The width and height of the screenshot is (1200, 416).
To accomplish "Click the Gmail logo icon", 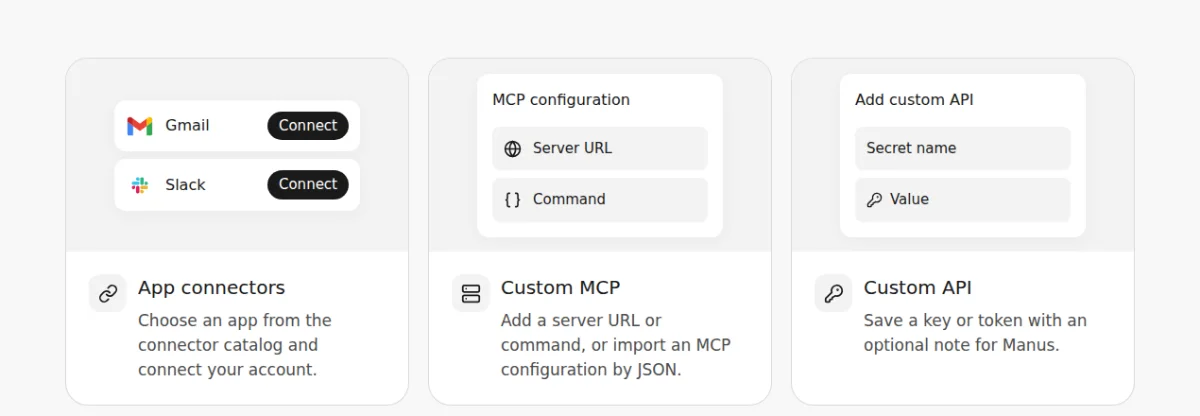I will click(139, 126).
